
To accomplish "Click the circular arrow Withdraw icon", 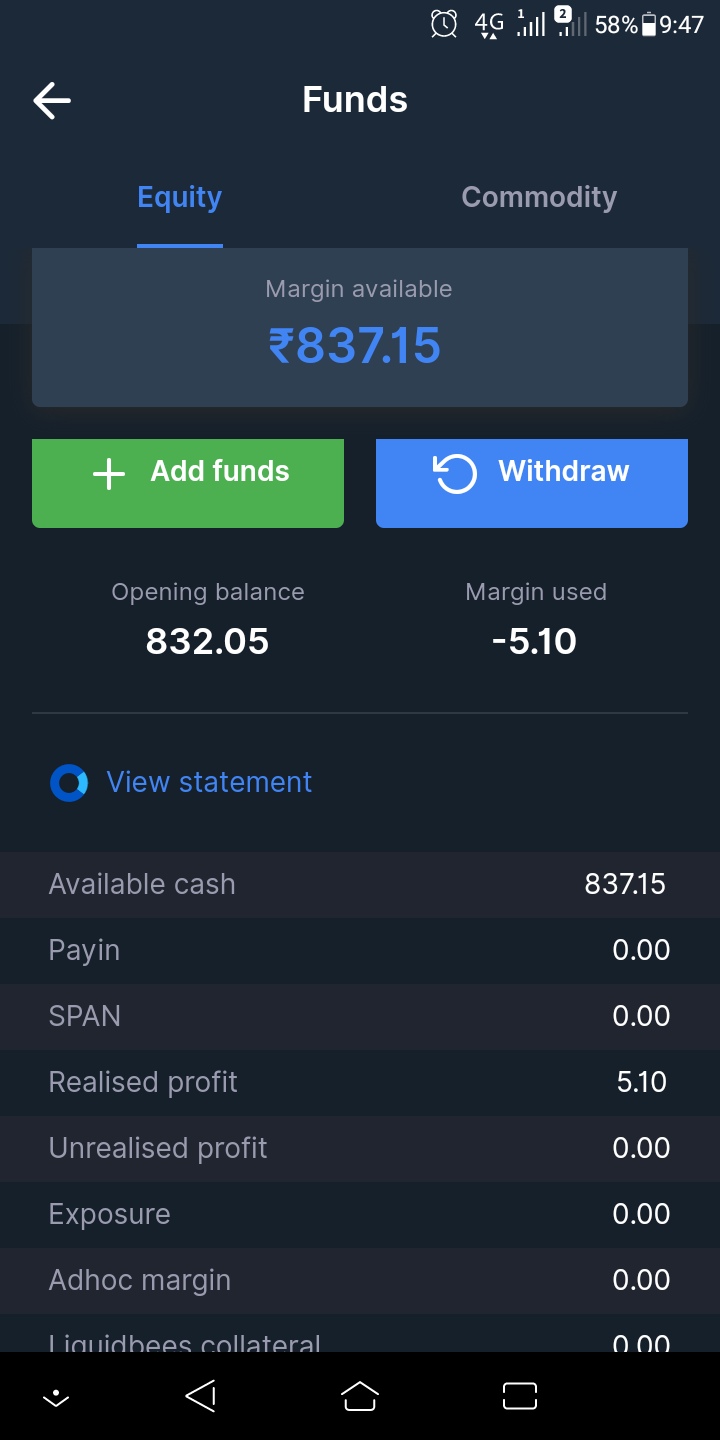I will pos(455,473).
